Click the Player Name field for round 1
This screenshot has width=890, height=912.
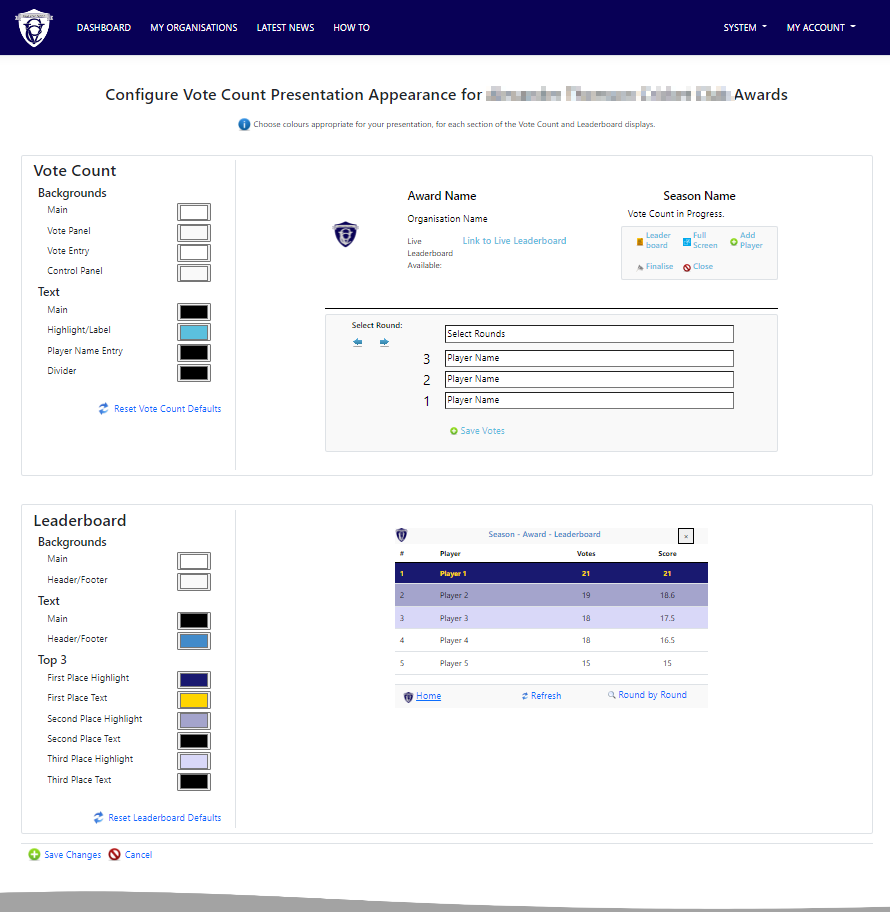[589, 400]
